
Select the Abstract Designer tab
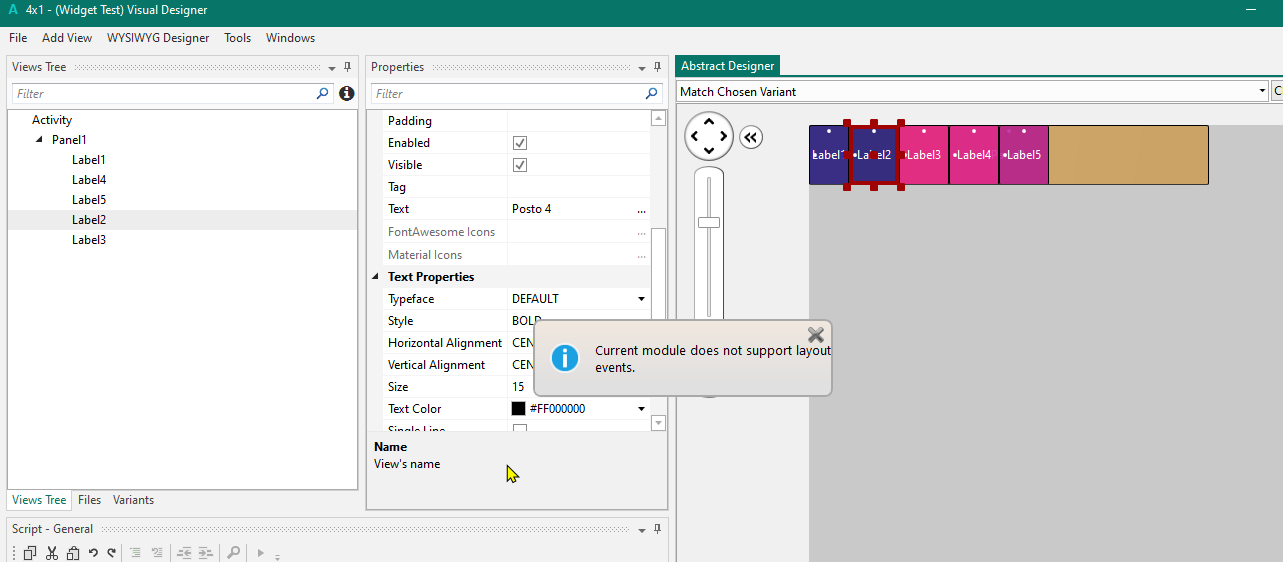727,66
